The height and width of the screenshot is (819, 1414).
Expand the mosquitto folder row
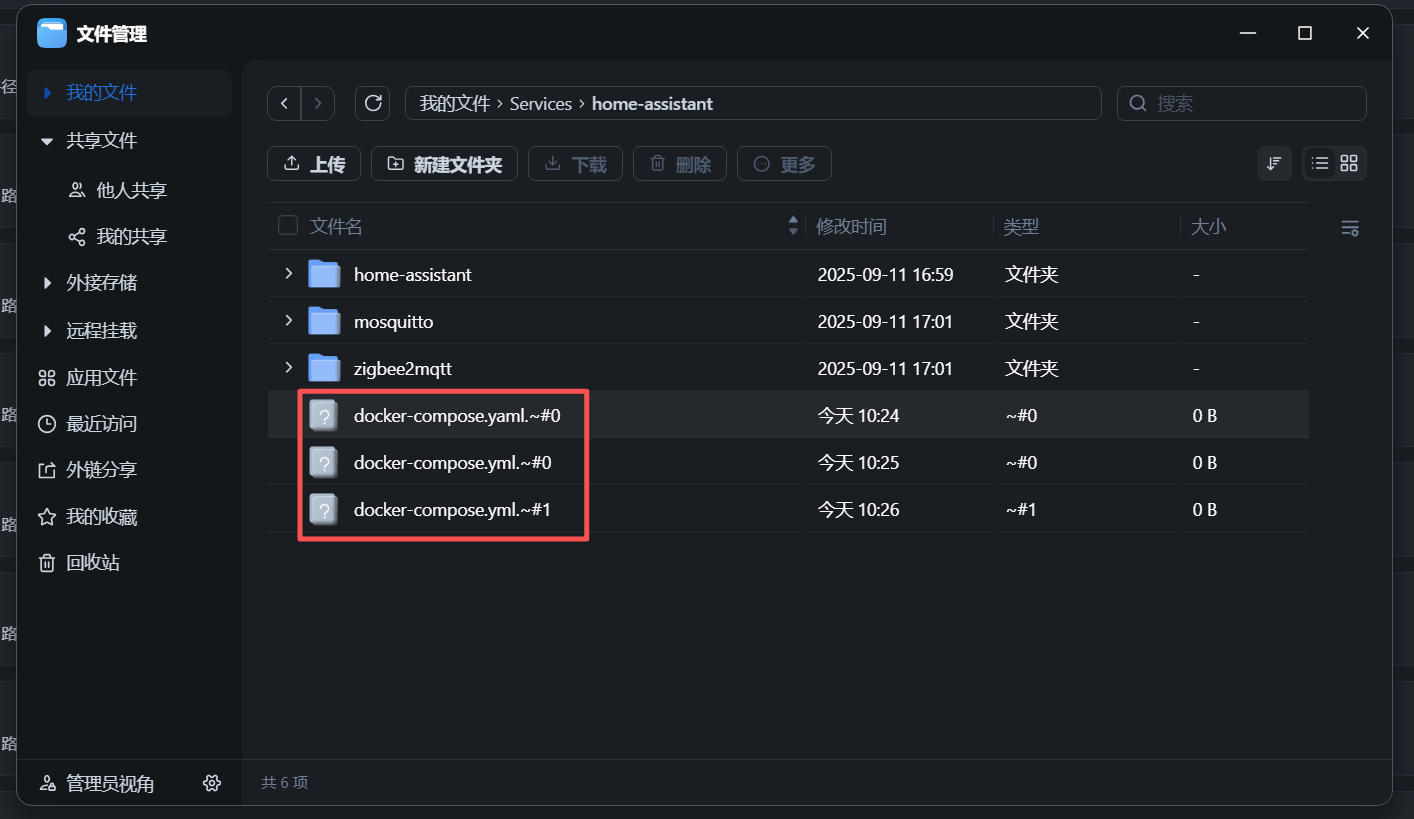[x=289, y=321]
